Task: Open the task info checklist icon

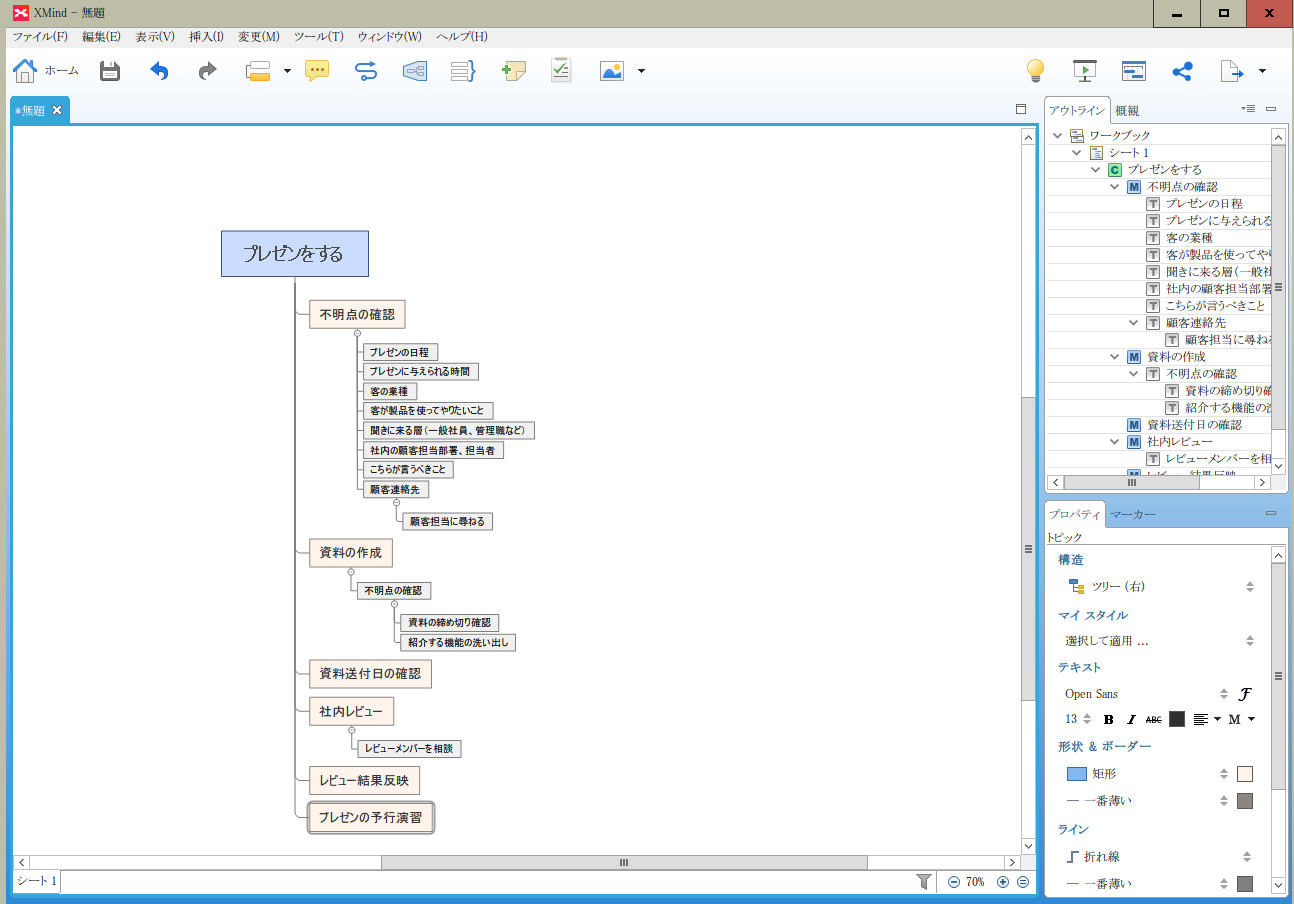Action: coord(561,70)
